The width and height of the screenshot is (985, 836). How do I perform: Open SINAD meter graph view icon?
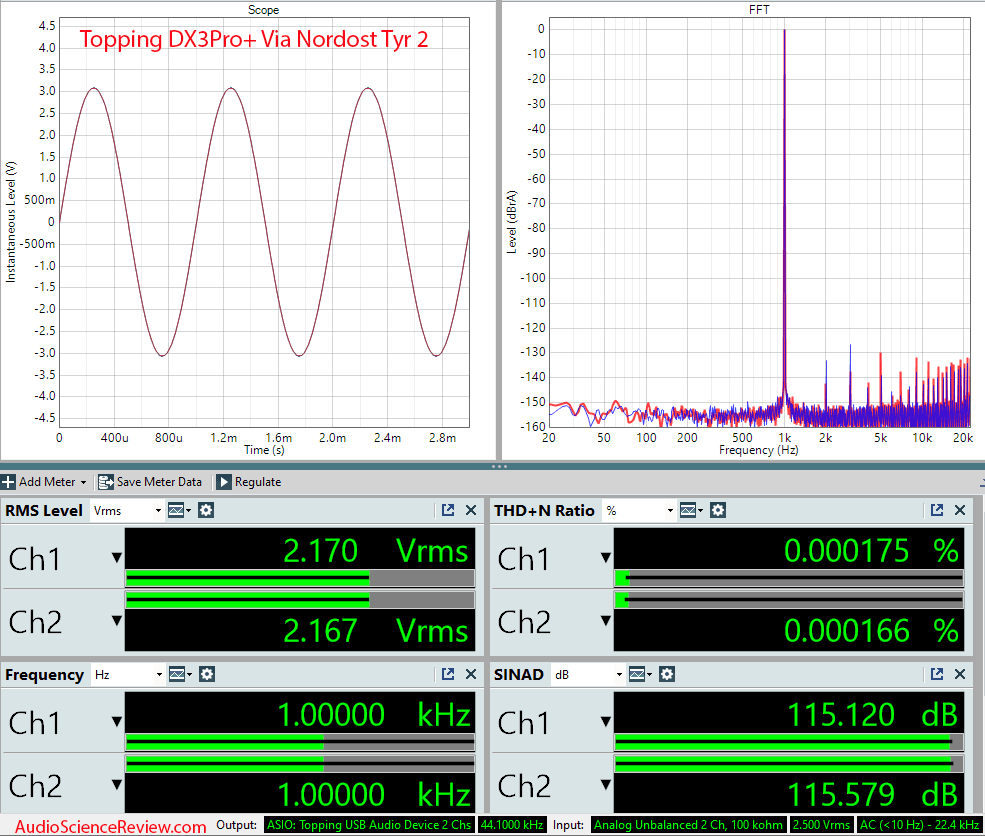coord(640,675)
